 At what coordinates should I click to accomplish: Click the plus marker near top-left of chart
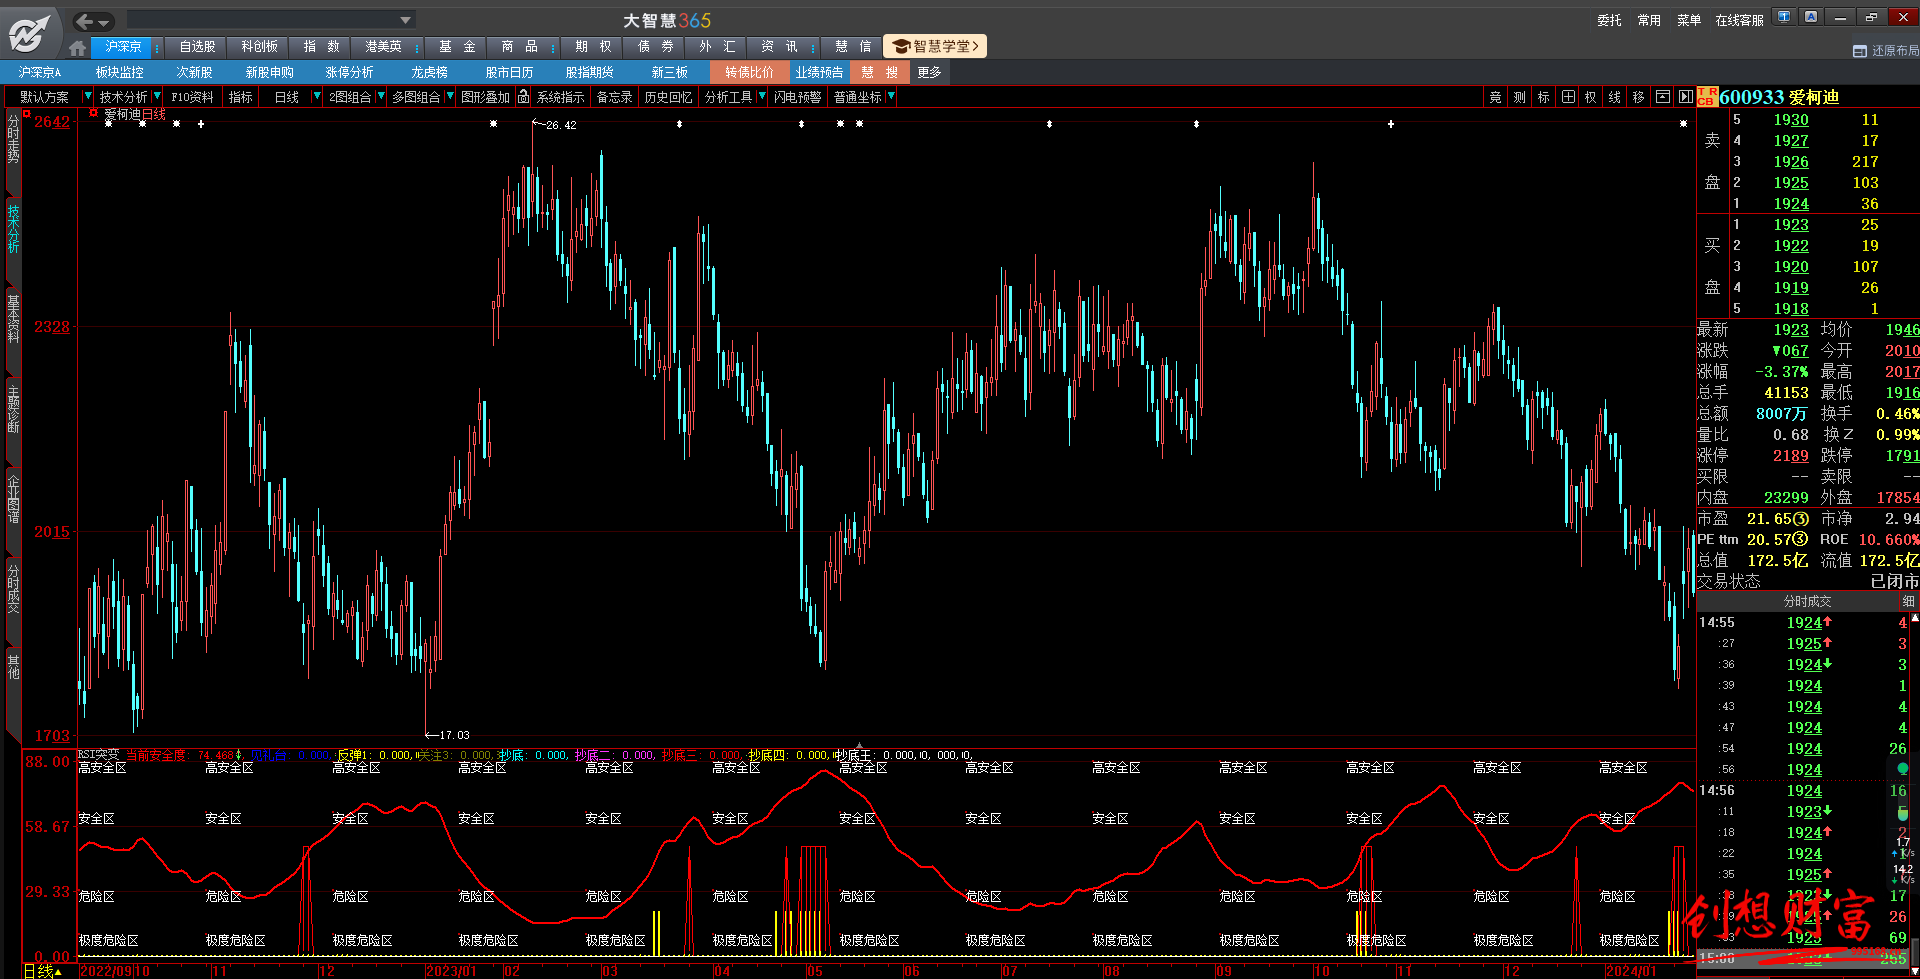(x=201, y=124)
